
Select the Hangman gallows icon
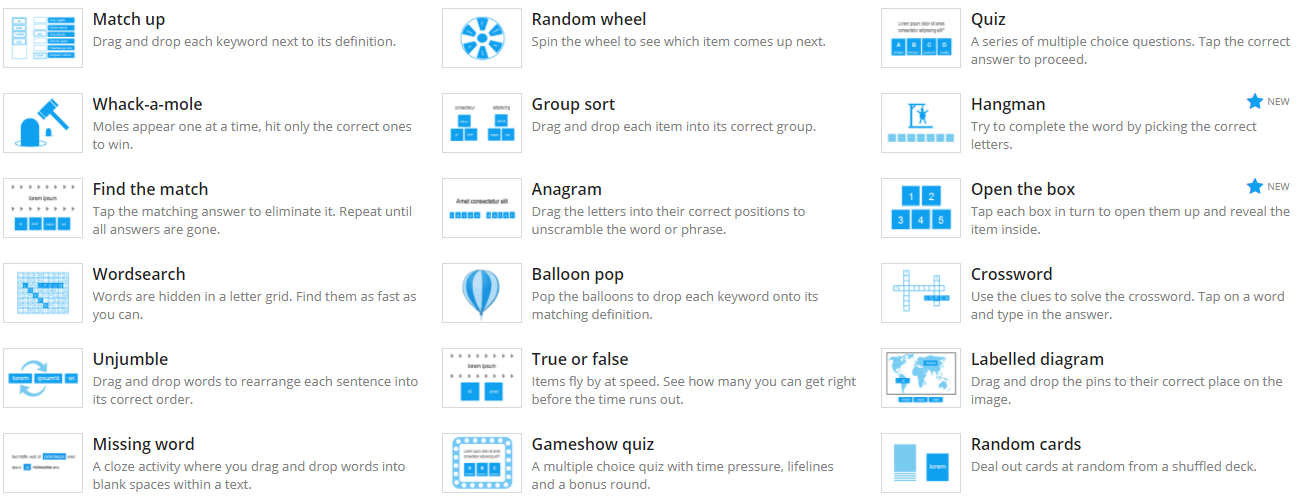(921, 123)
